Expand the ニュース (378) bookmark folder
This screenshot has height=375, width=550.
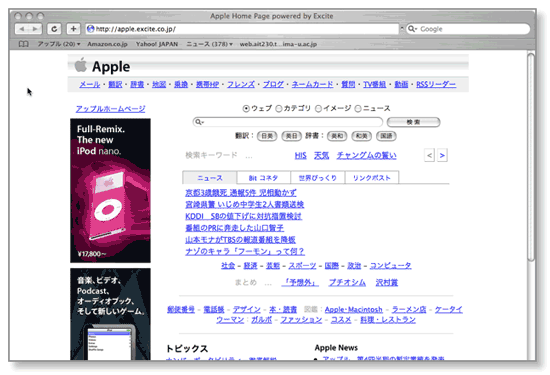(x=209, y=44)
